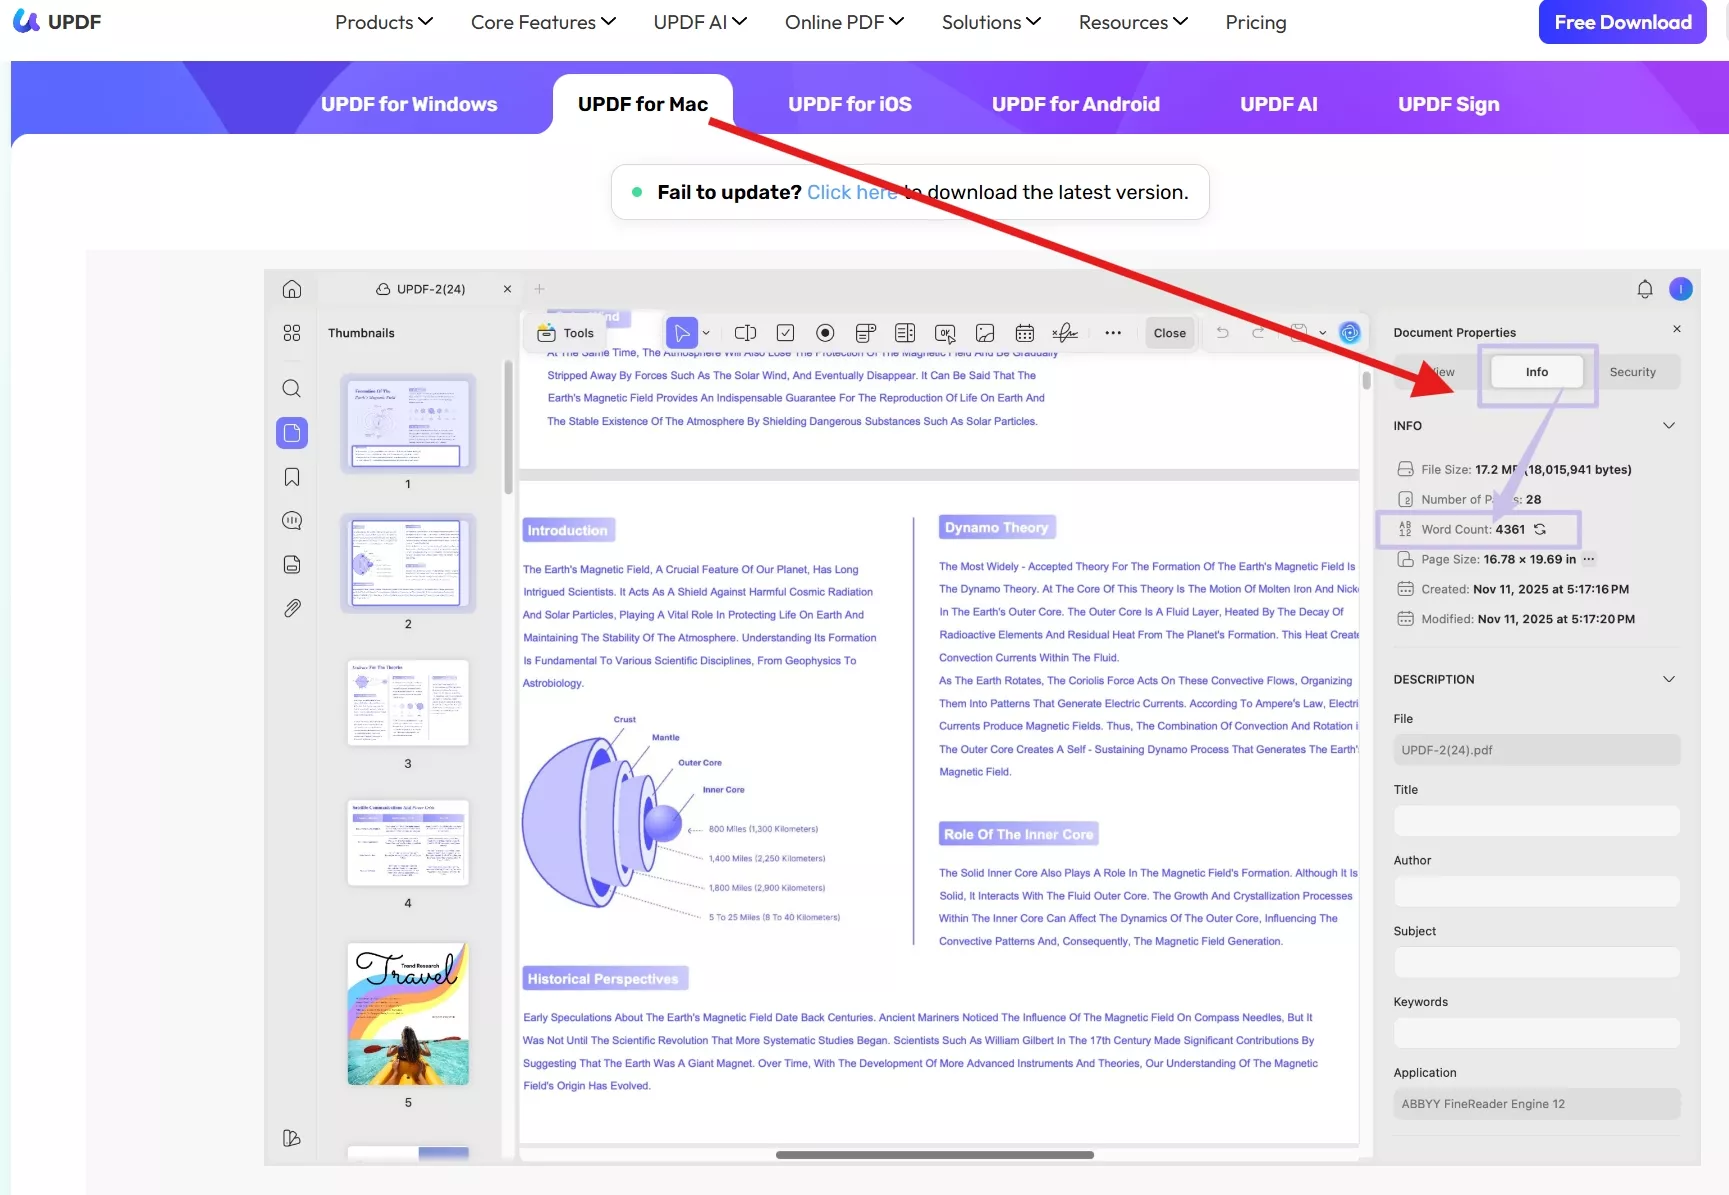Switch to the UPDF for iOS tab
Screen dimensions: 1729x1195
coord(850,104)
